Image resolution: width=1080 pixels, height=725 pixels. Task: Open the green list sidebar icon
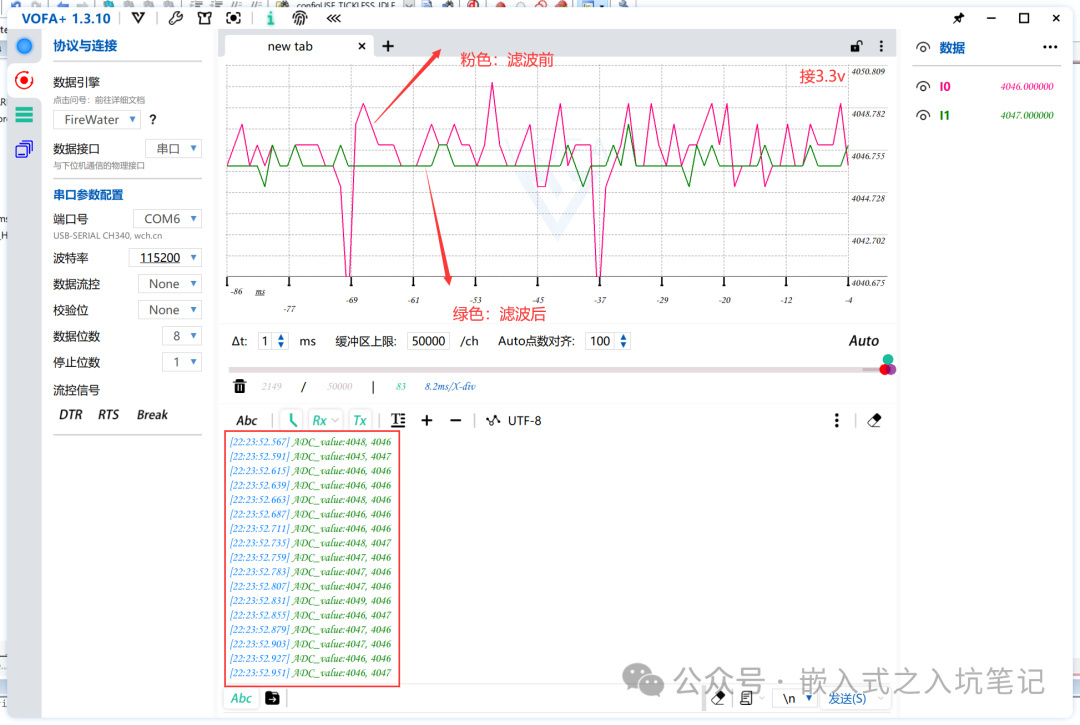[24, 114]
